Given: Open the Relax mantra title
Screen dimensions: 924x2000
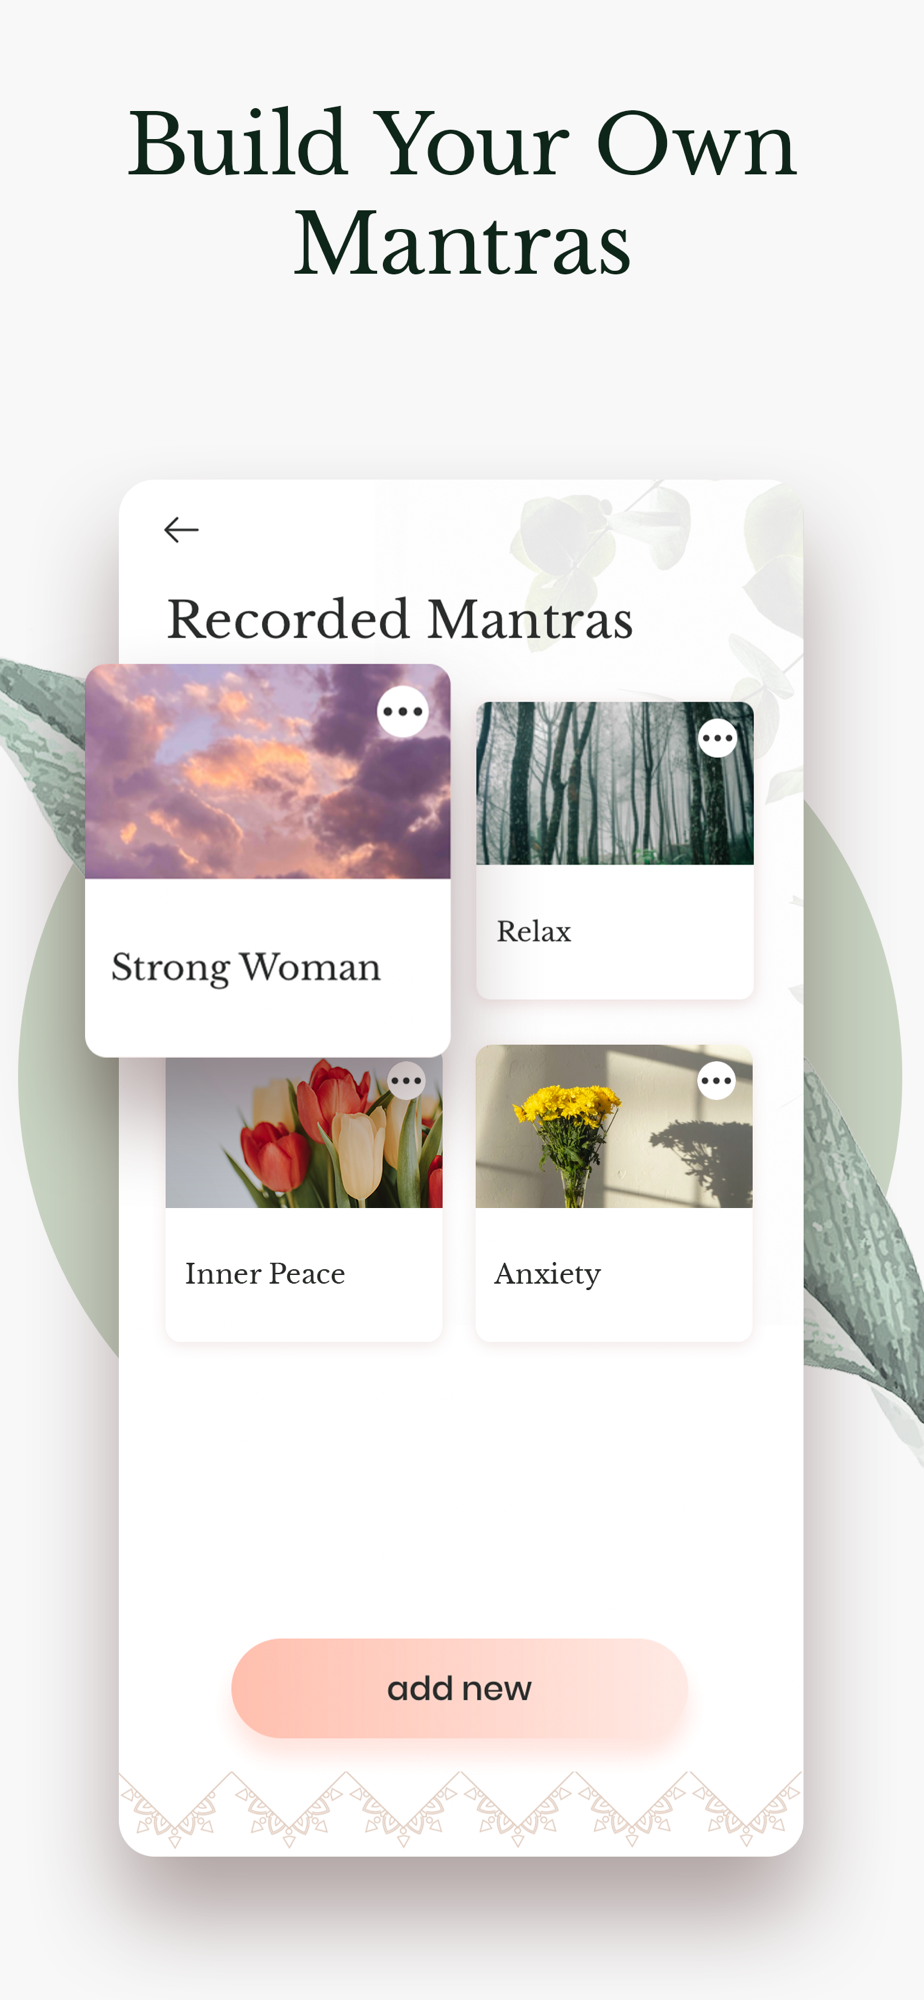Looking at the screenshot, I should pyautogui.click(x=534, y=931).
